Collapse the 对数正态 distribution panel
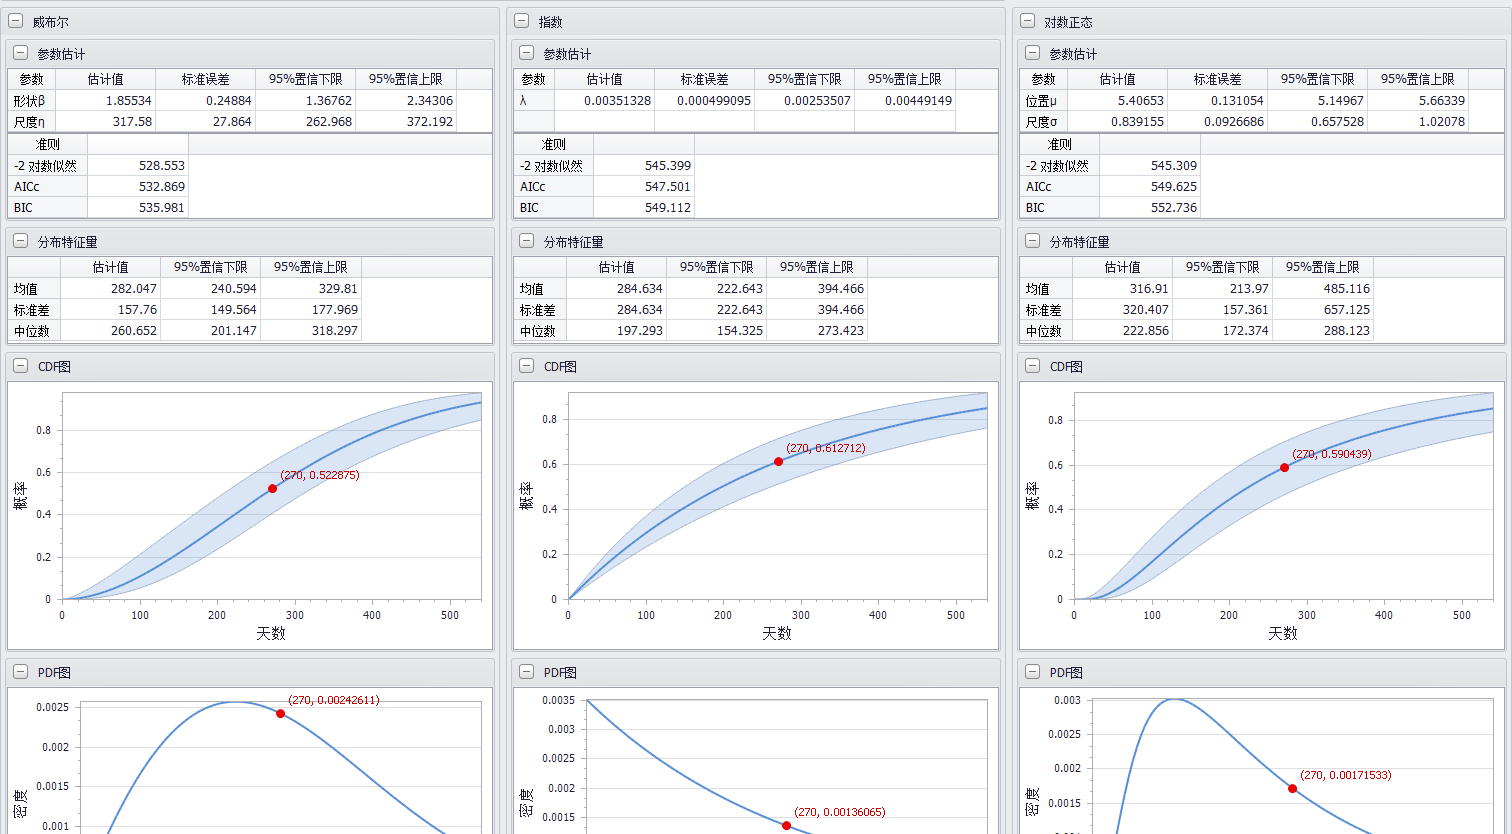Viewport: 1512px width, 834px height. coord(1027,22)
